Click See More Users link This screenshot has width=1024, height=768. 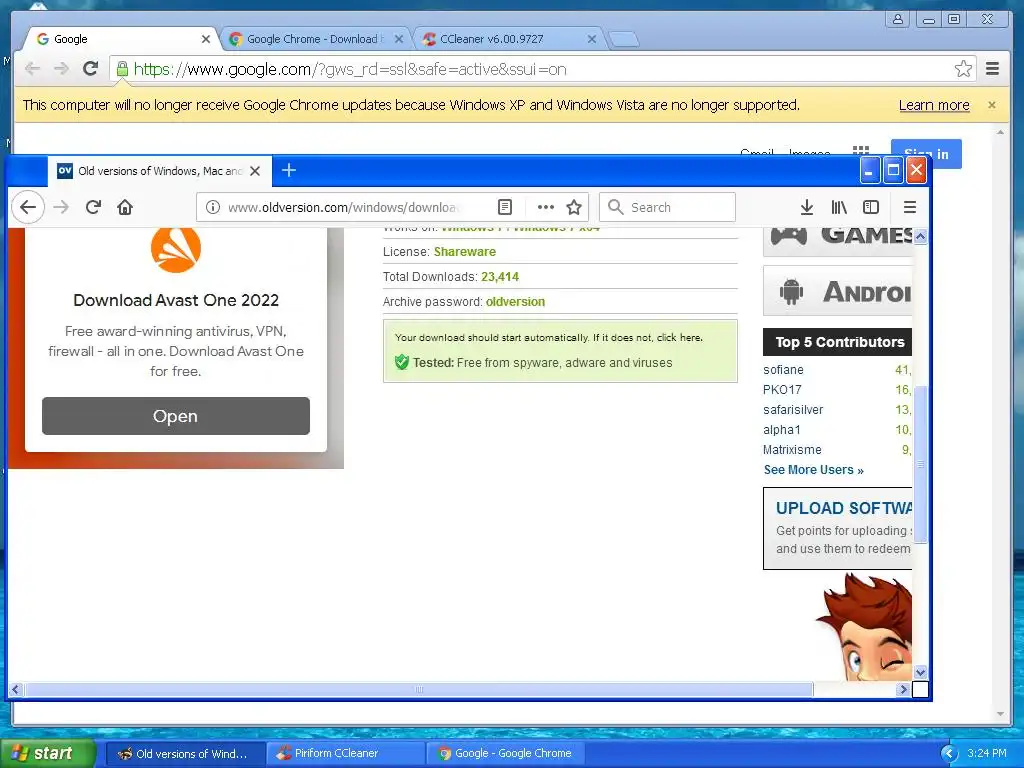point(814,470)
